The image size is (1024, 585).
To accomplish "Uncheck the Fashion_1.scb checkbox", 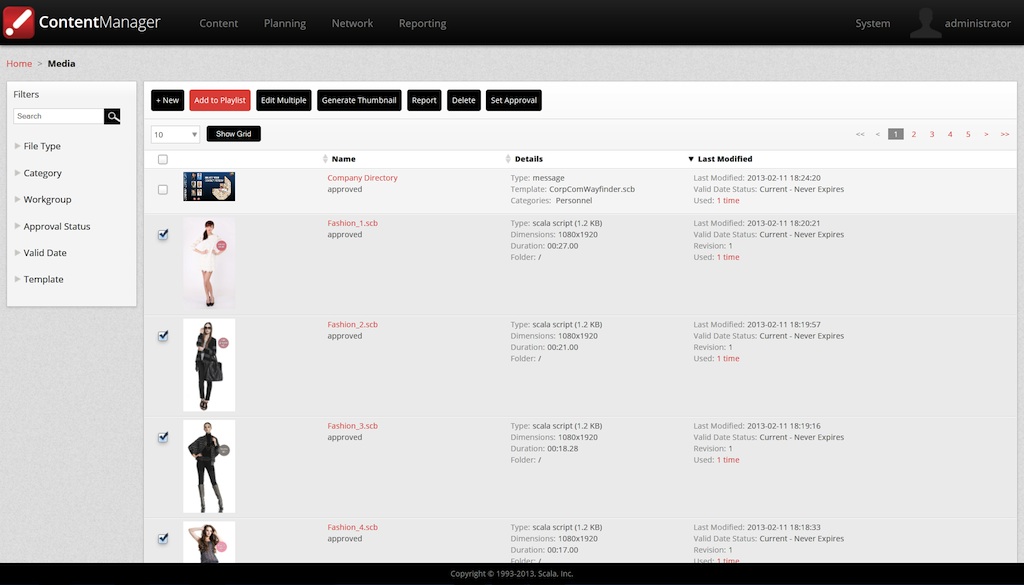I will tap(163, 235).
